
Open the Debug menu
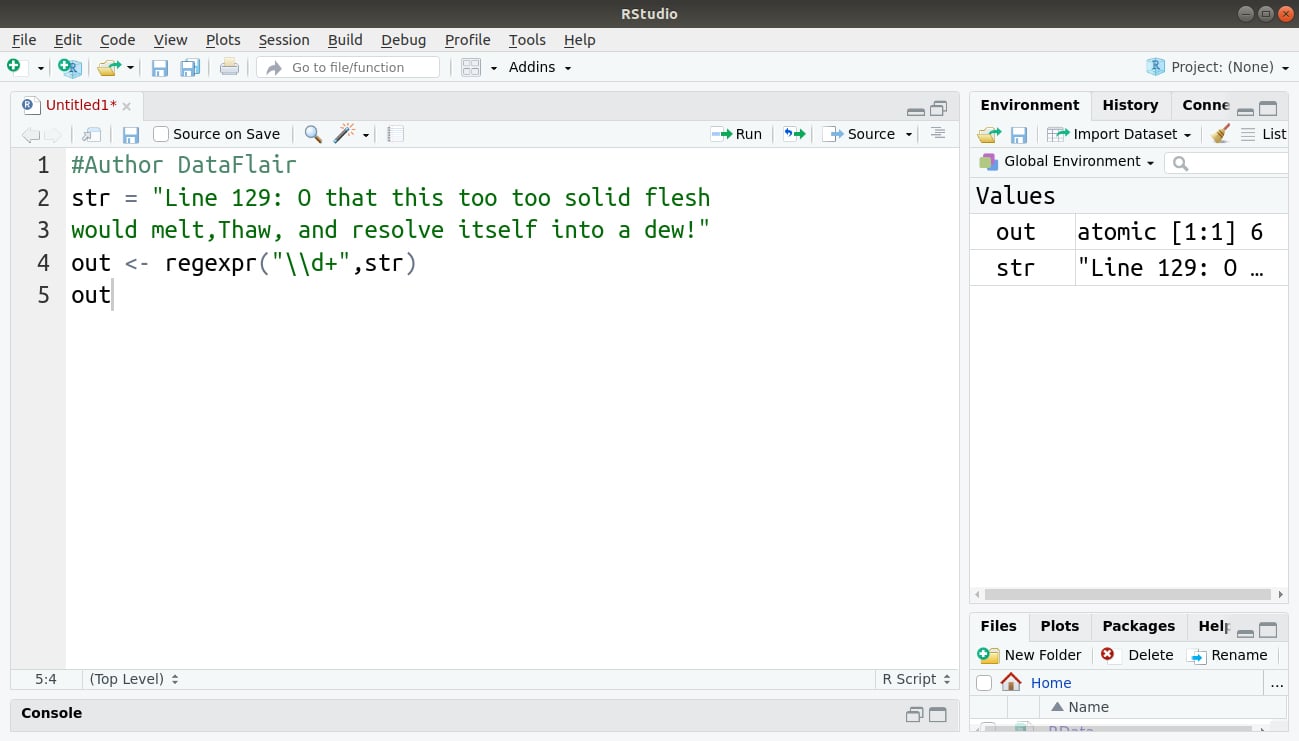click(403, 40)
